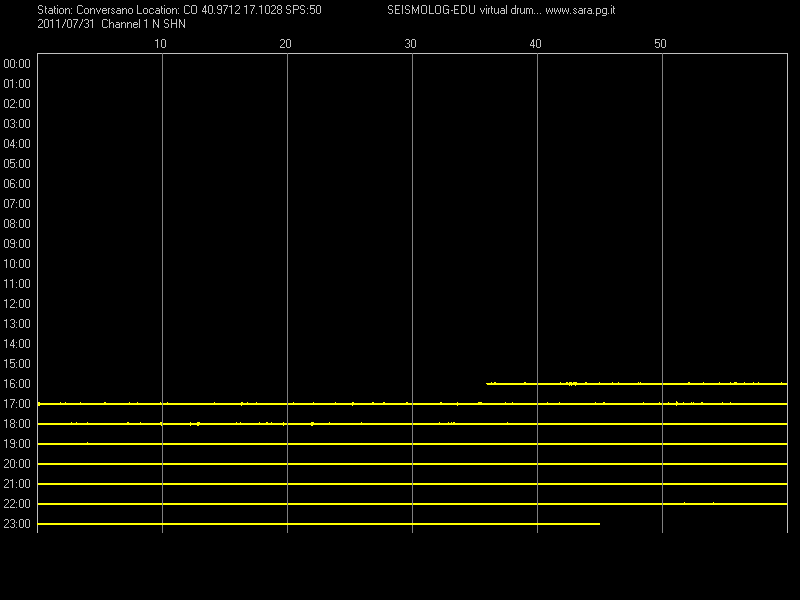Image resolution: width=800 pixels, height=600 pixels.
Task: Click the 20:00 seismic trace line
Action: 412,464
